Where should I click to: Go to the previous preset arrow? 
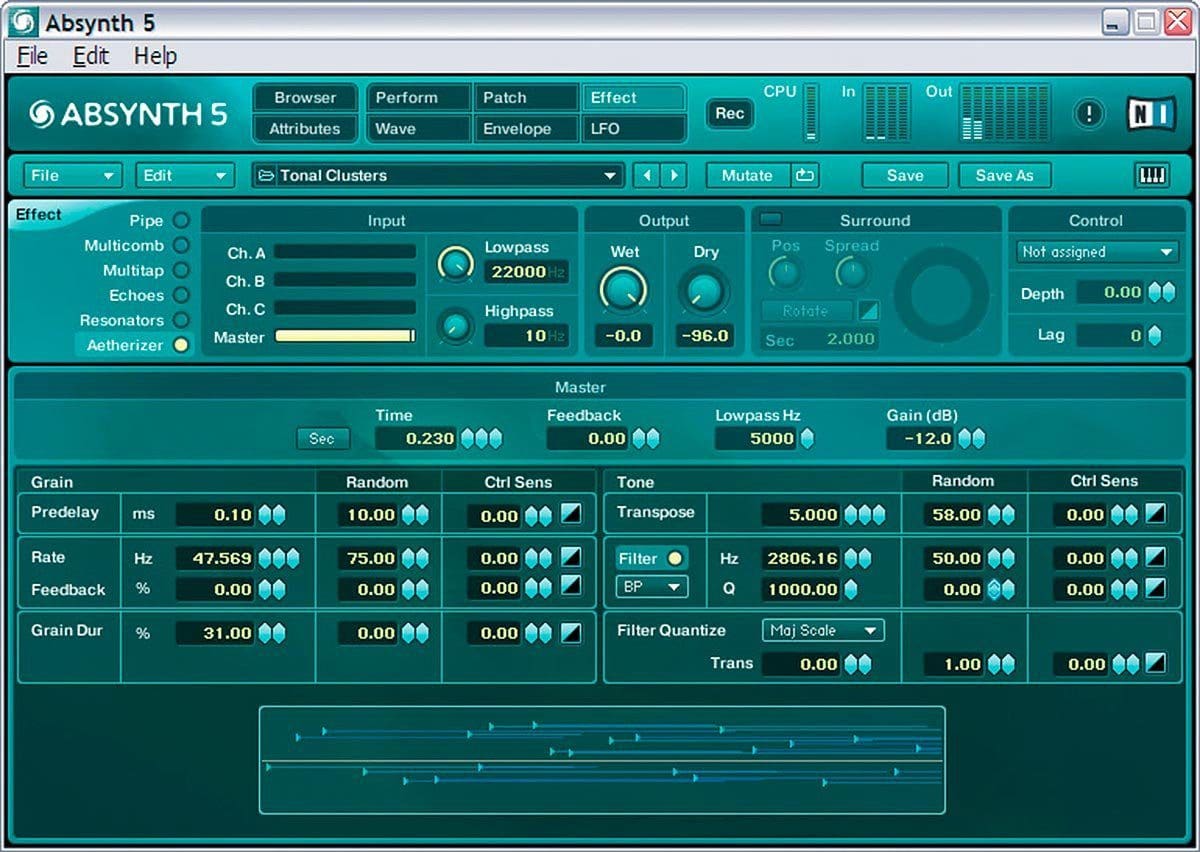(646, 175)
